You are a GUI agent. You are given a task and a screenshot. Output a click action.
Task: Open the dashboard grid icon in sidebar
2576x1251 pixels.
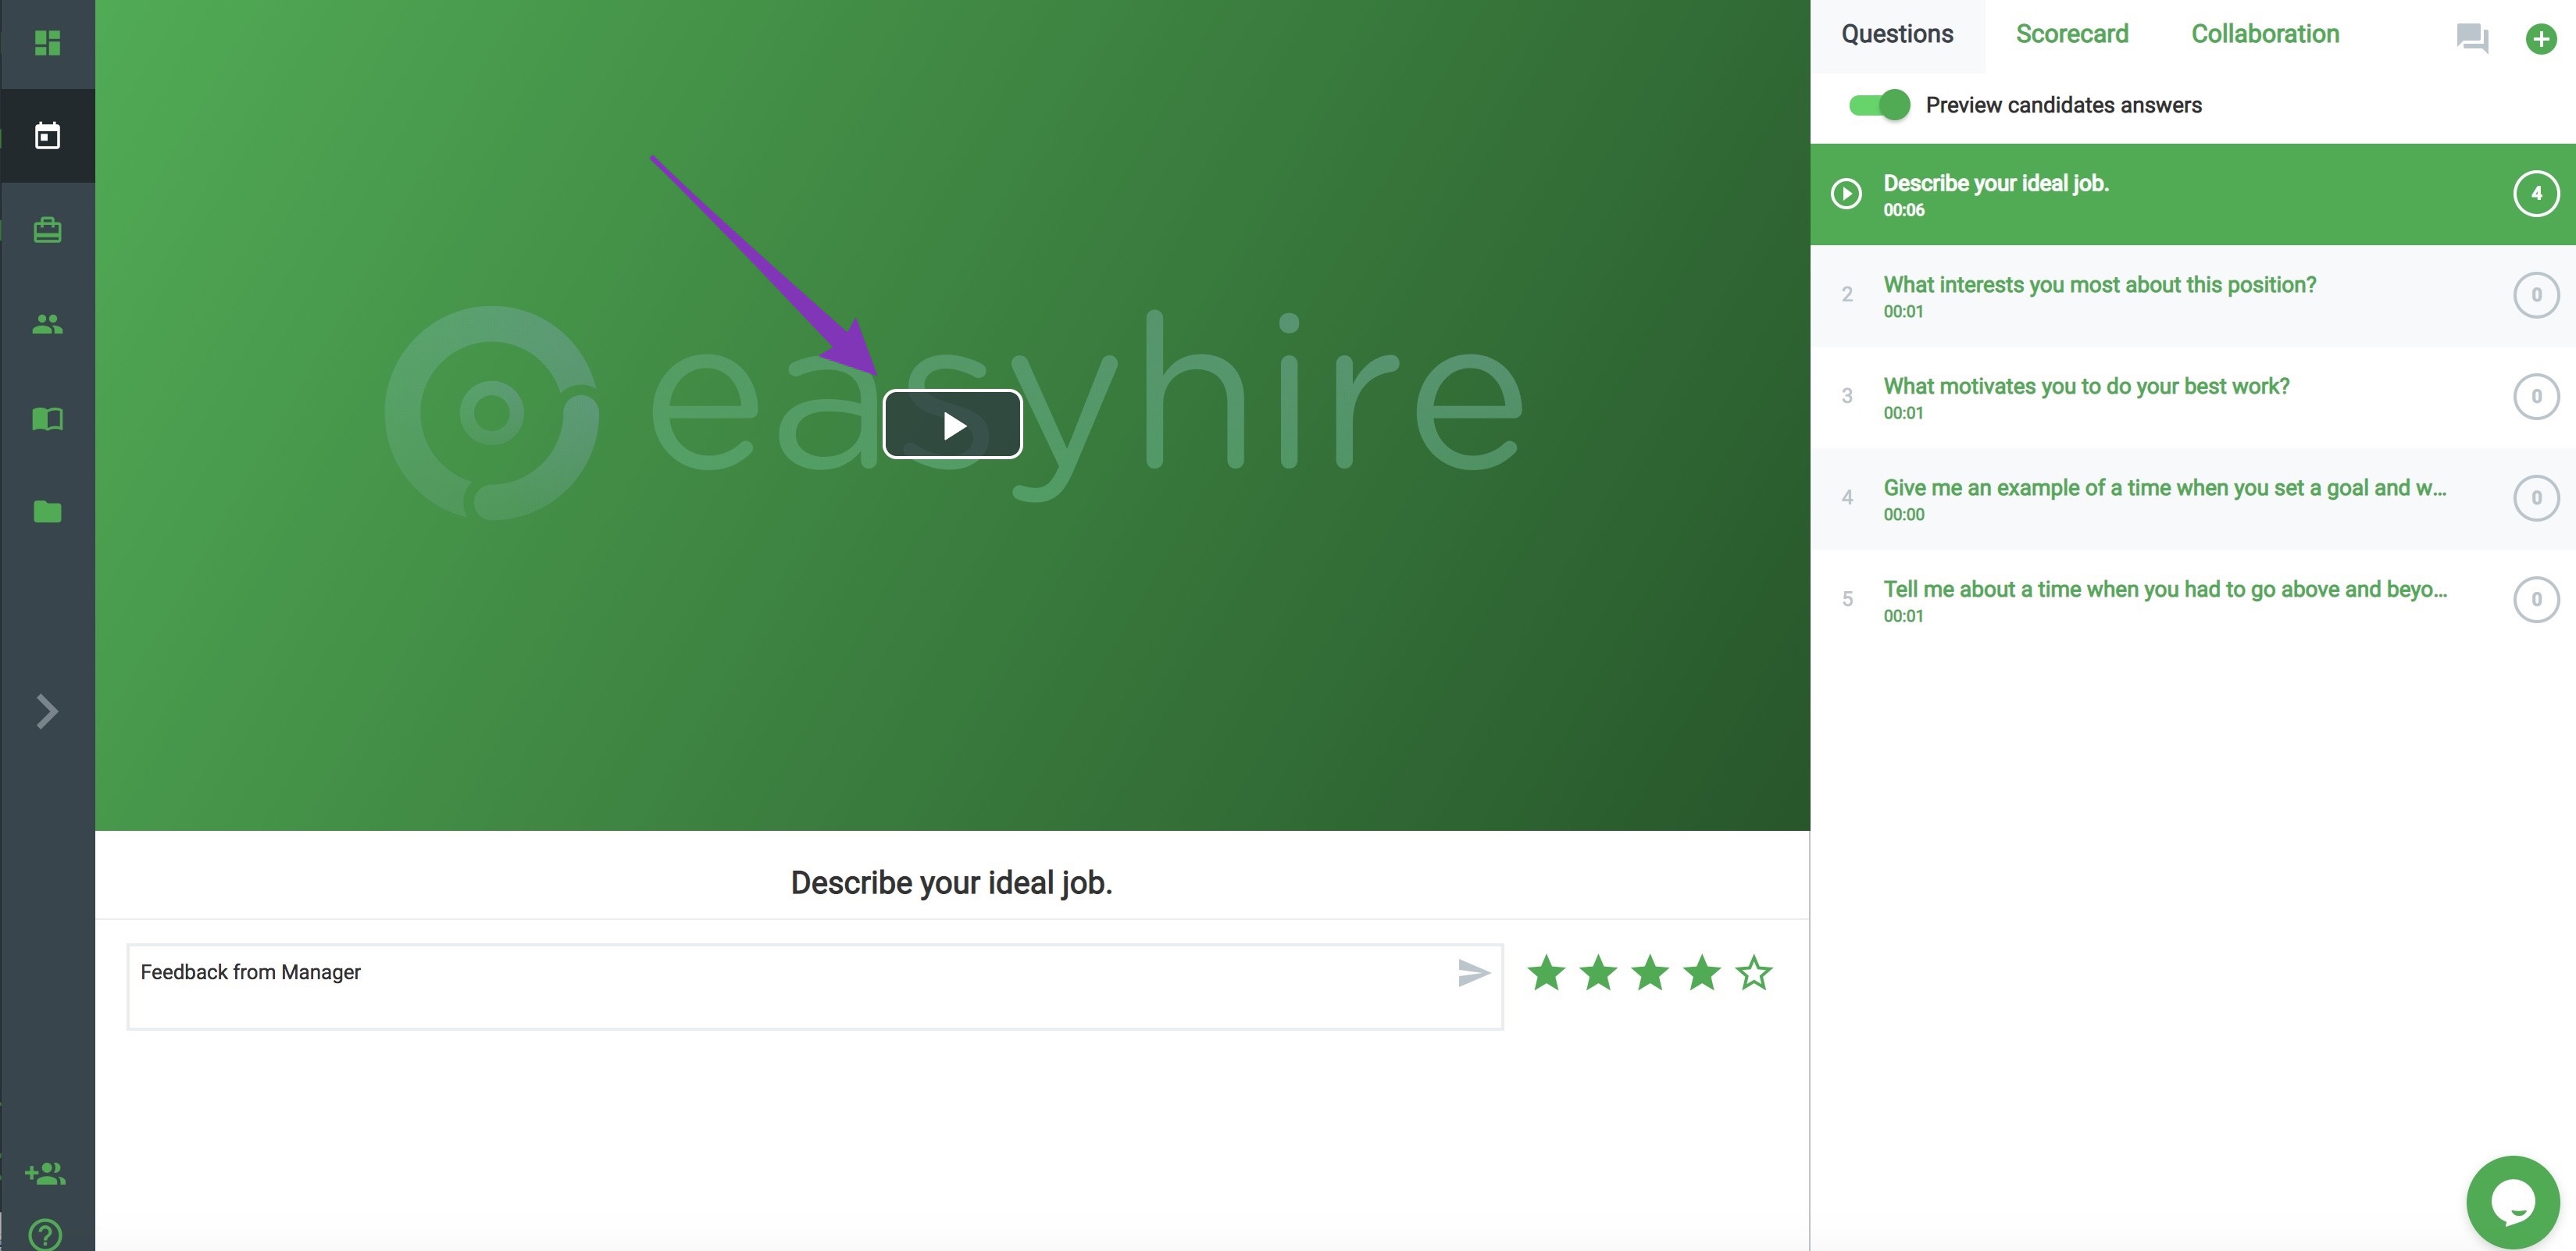(47, 43)
